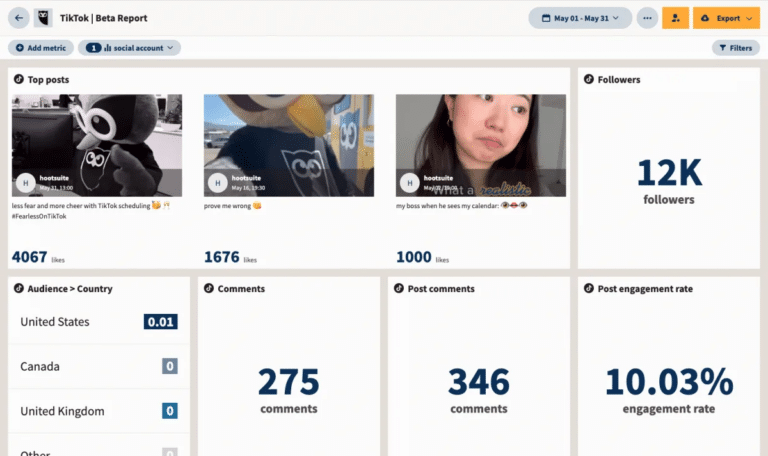This screenshot has height=456, width=768.
Task: Select the Canada country row
Action: (x=98, y=367)
